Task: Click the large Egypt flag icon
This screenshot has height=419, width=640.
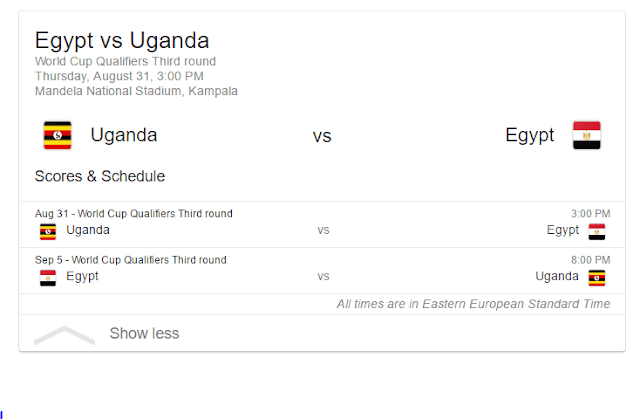Action: pos(587,135)
